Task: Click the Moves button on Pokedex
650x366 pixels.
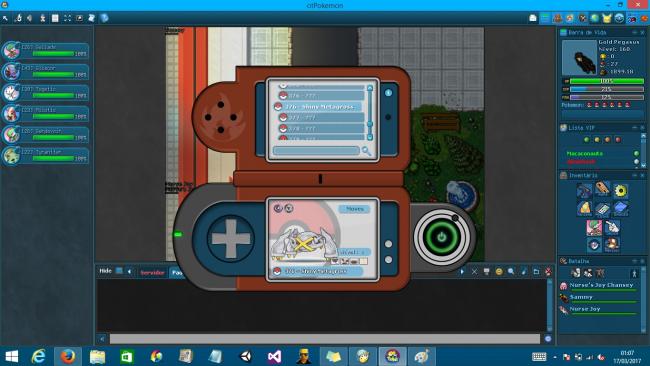Action: [354, 209]
